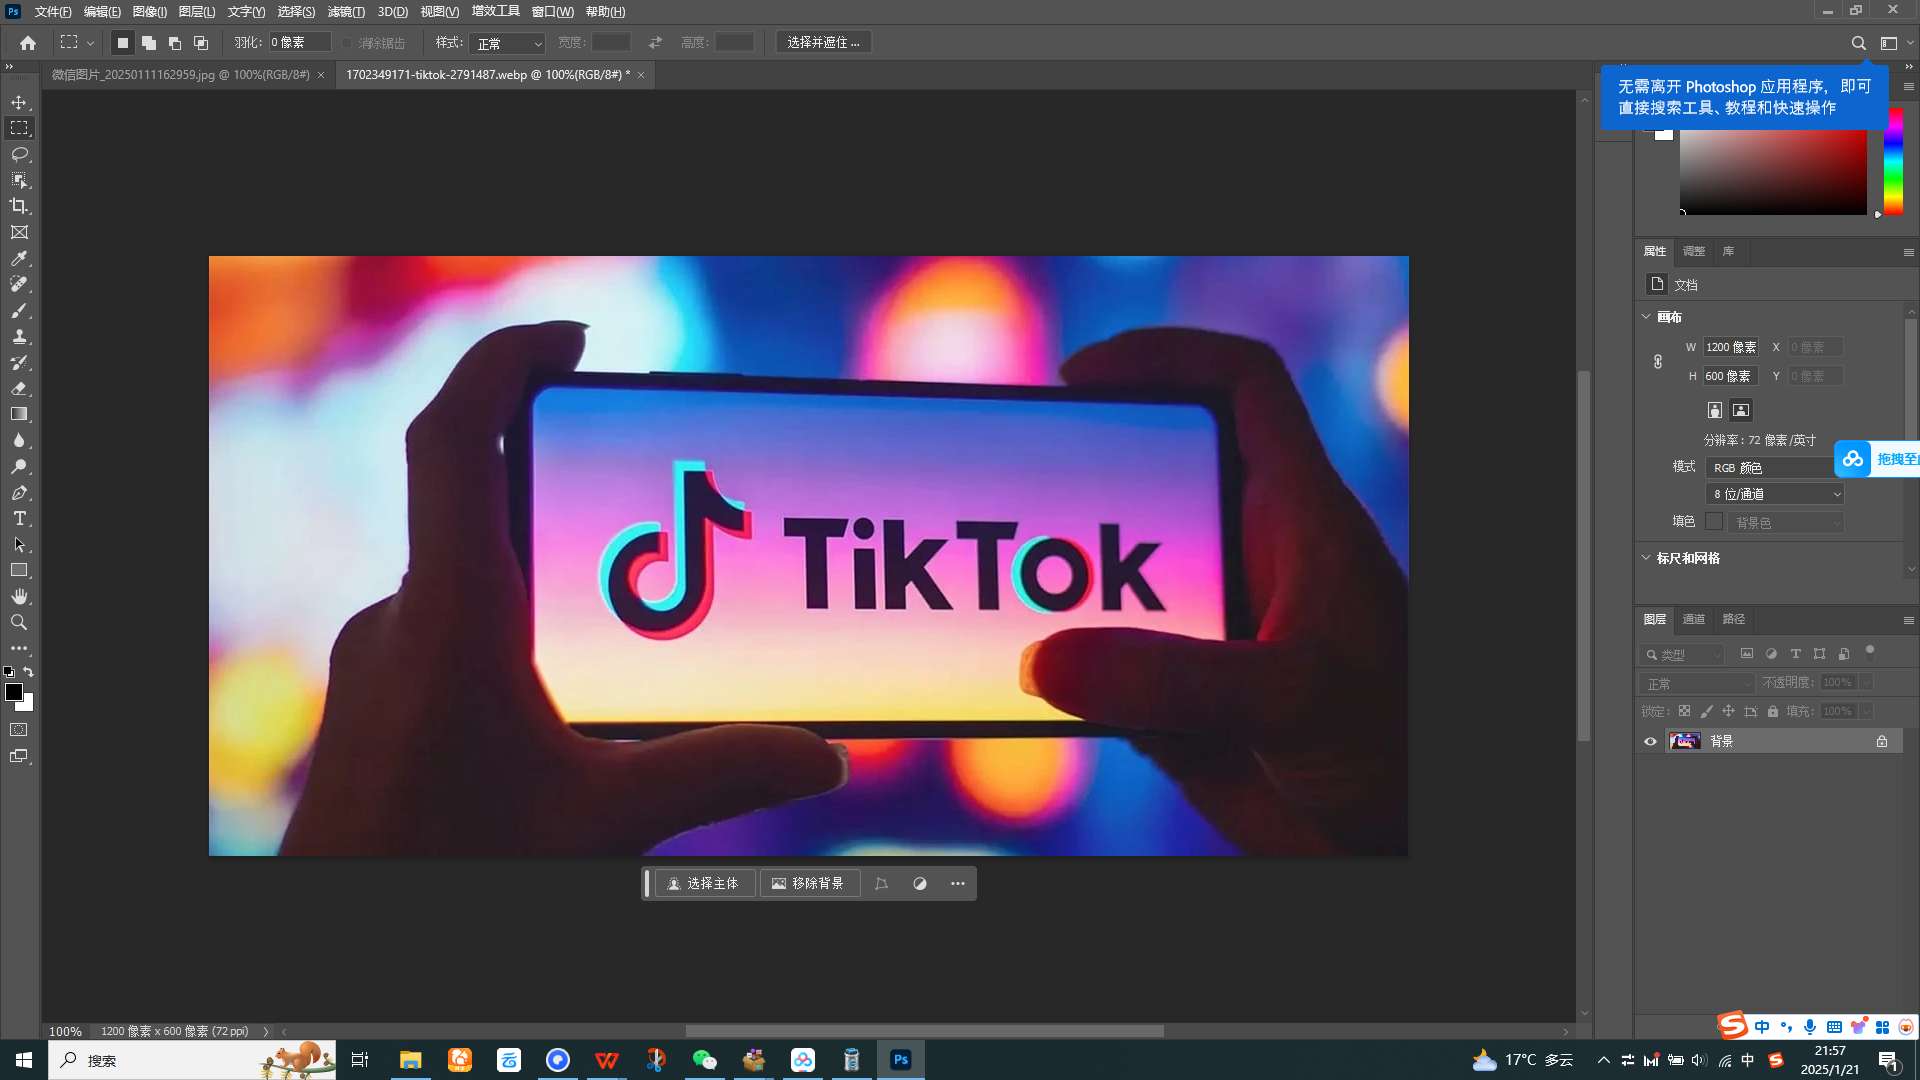Select the Clone Stamp tool
Image resolution: width=1920 pixels, height=1080 pixels.
(x=19, y=336)
